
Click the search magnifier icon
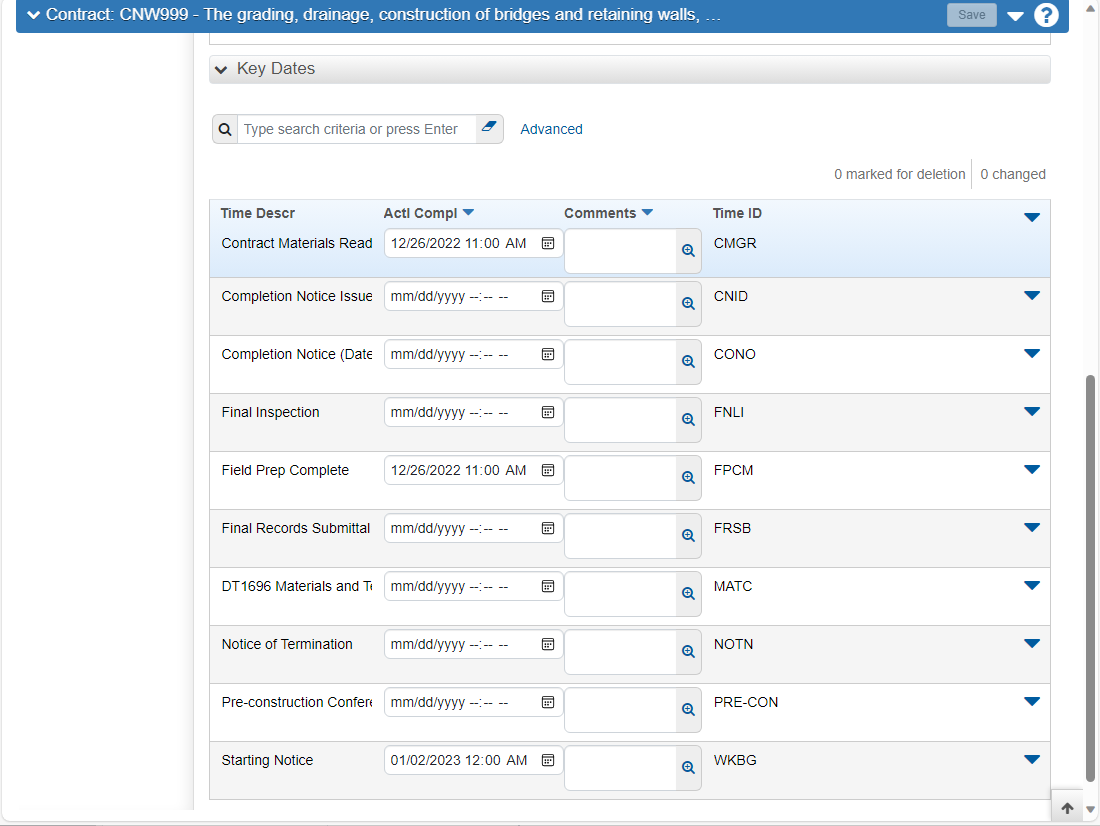coord(225,130)
